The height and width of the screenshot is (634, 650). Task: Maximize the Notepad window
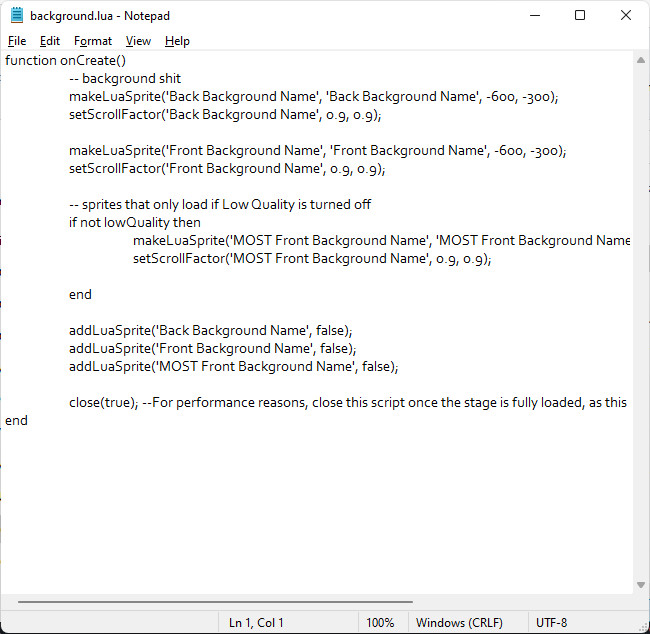(580, 16)
